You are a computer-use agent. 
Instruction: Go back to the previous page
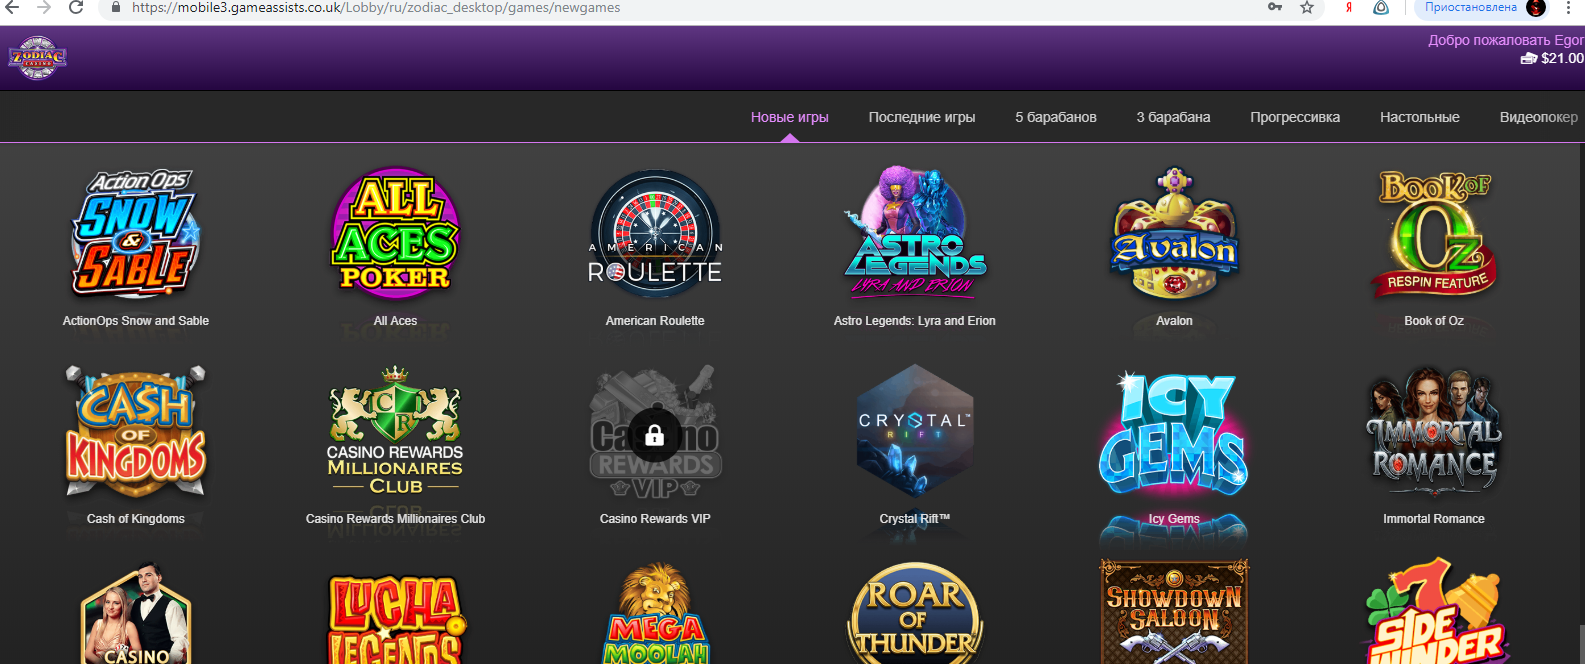[x=12, y=8]
